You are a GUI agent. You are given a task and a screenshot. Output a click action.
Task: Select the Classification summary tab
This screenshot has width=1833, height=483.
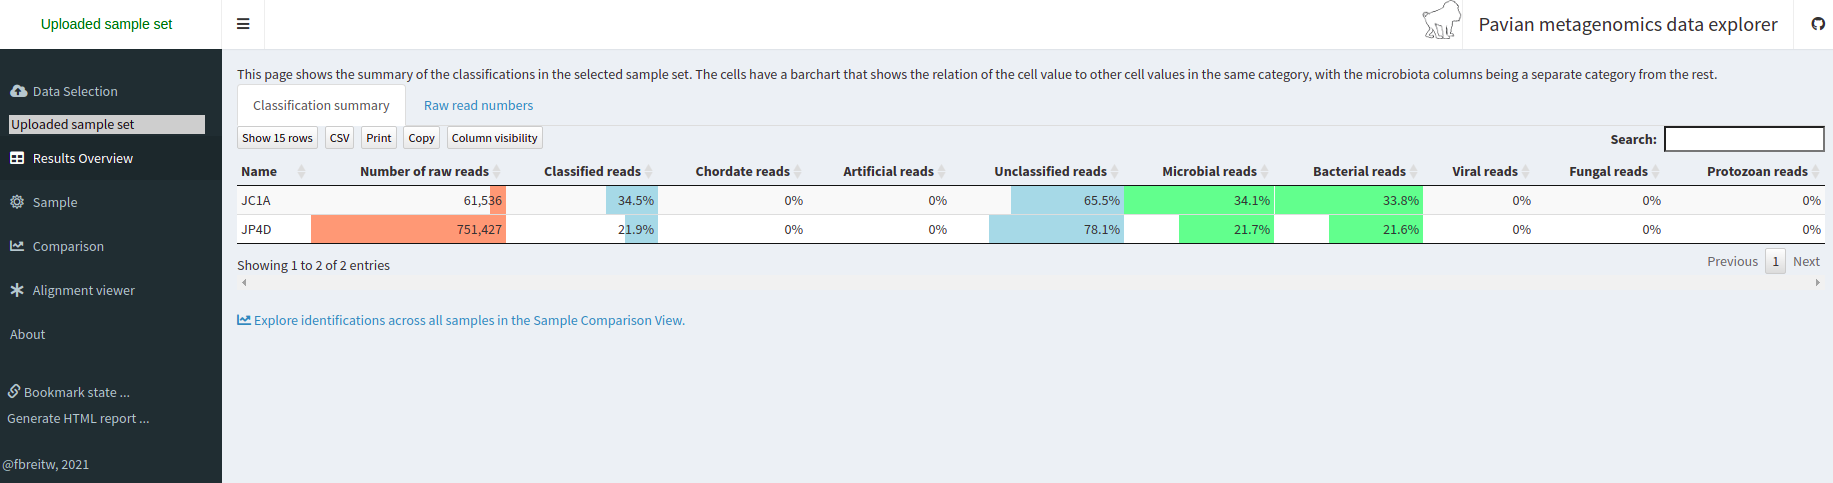pyautogui.click(x=321, y=105)
